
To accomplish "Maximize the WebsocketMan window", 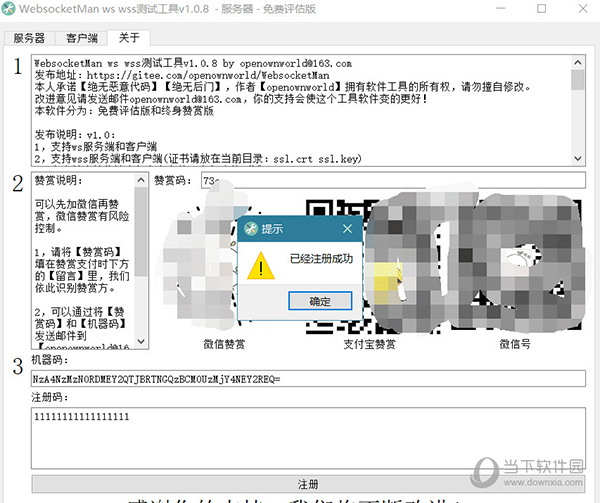I will point(541,8).
